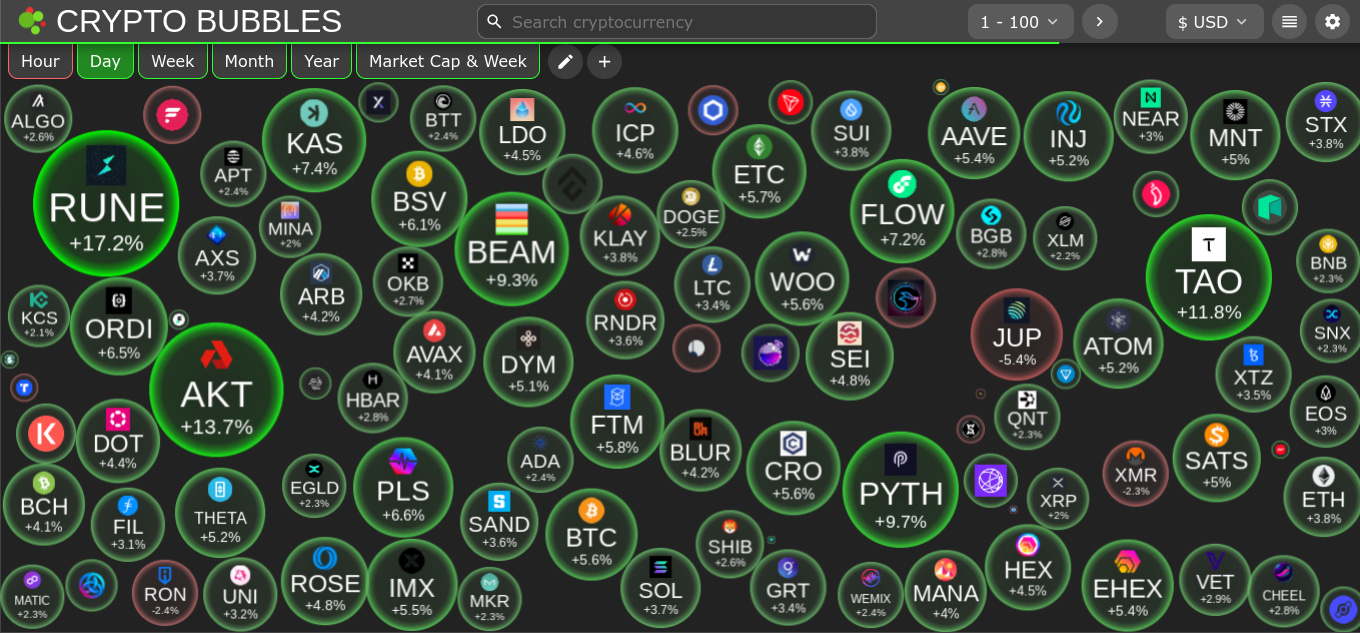Select the UNI bubble
Image resolution: width=1360 pixels, height=633 pixels.
point(240,594)
